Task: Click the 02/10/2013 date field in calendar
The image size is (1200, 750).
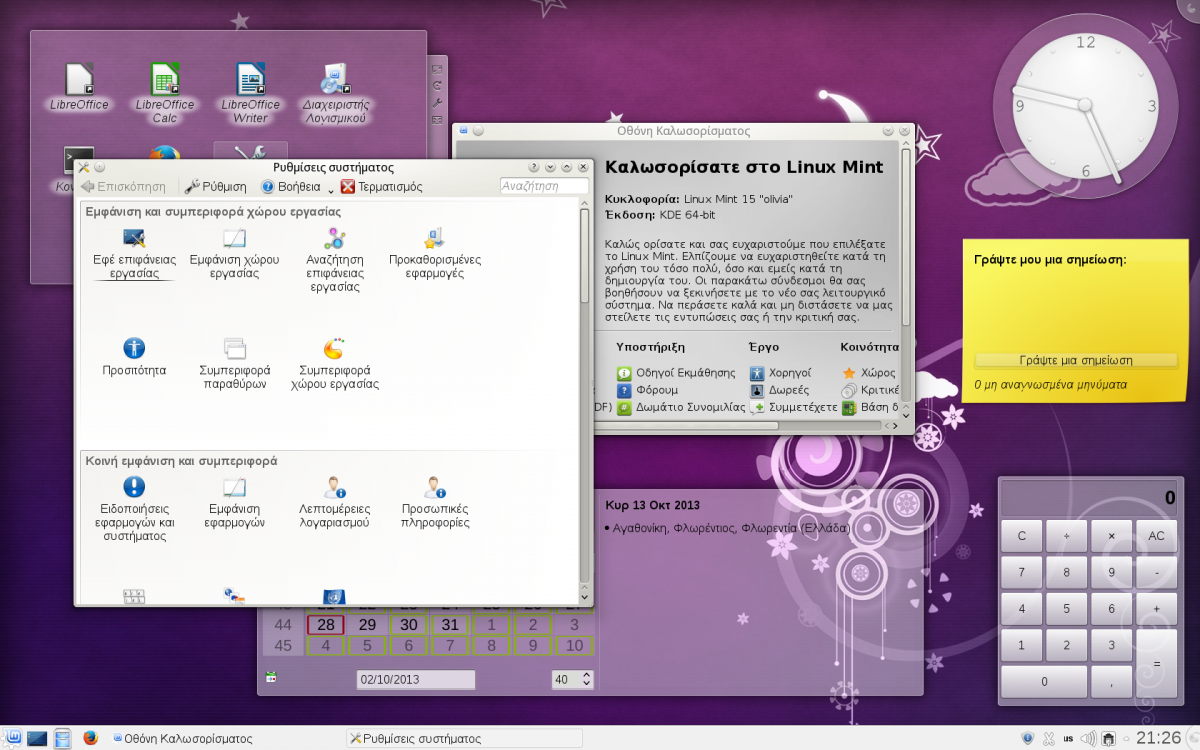Action: click(x=416, y=679)
